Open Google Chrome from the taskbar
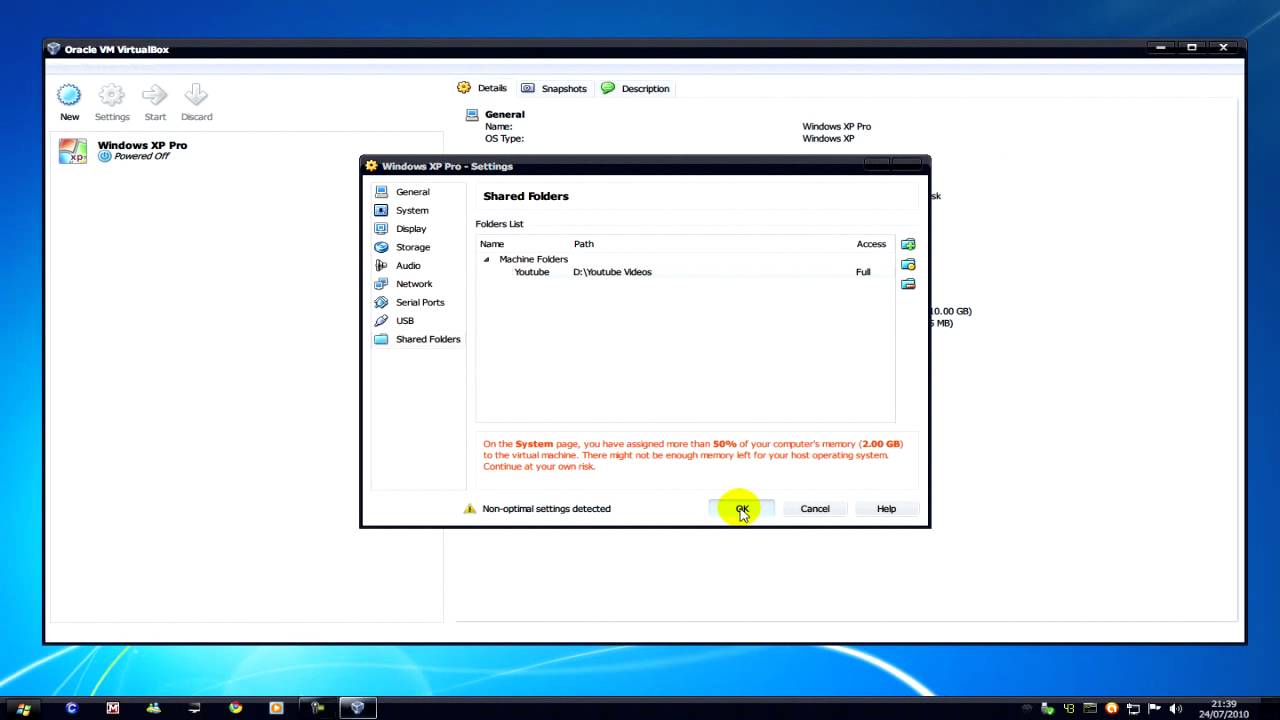This screenshot has width=1280, height=720. pos(235,708)
